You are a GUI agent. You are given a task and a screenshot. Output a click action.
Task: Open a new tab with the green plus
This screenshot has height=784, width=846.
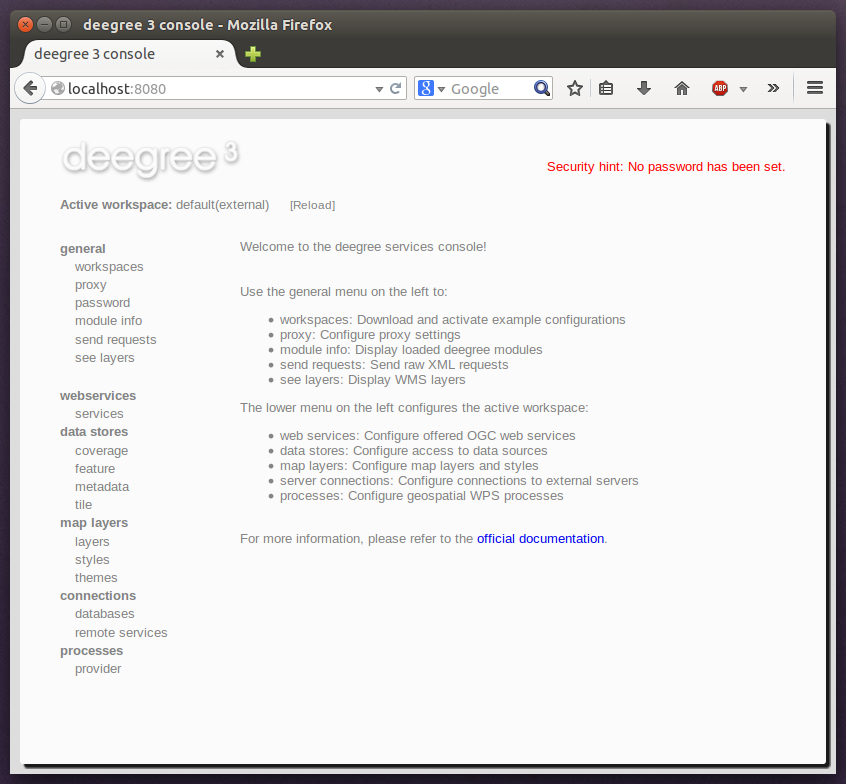251,54
